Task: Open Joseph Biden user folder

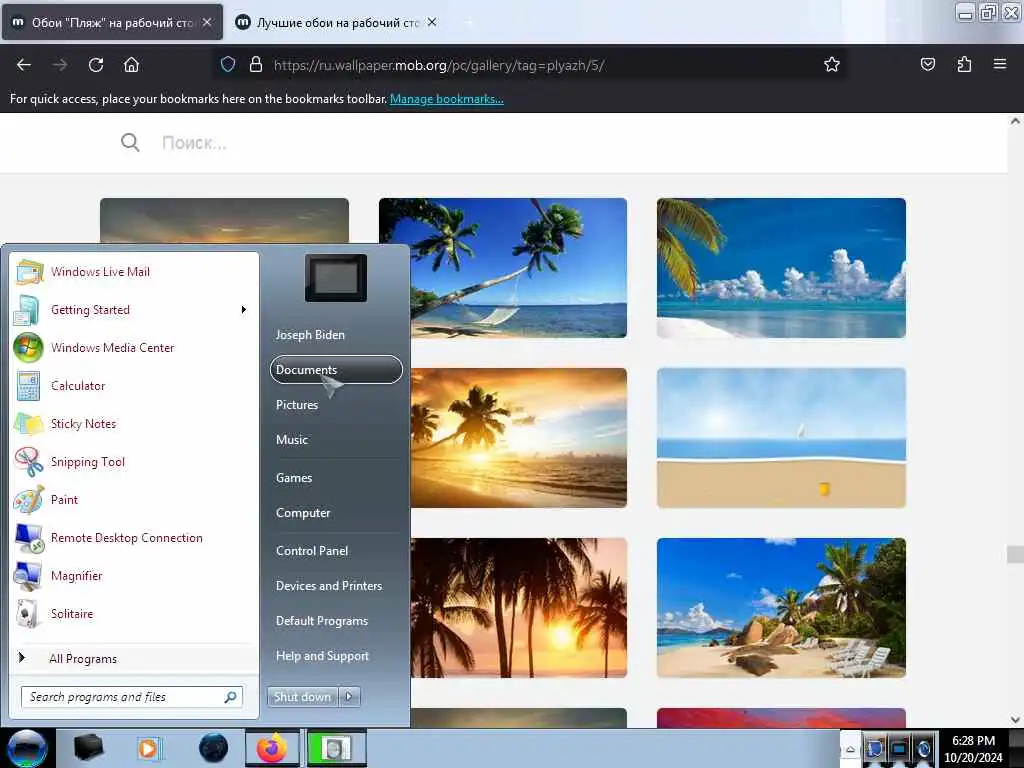Action: click(336, 334)
